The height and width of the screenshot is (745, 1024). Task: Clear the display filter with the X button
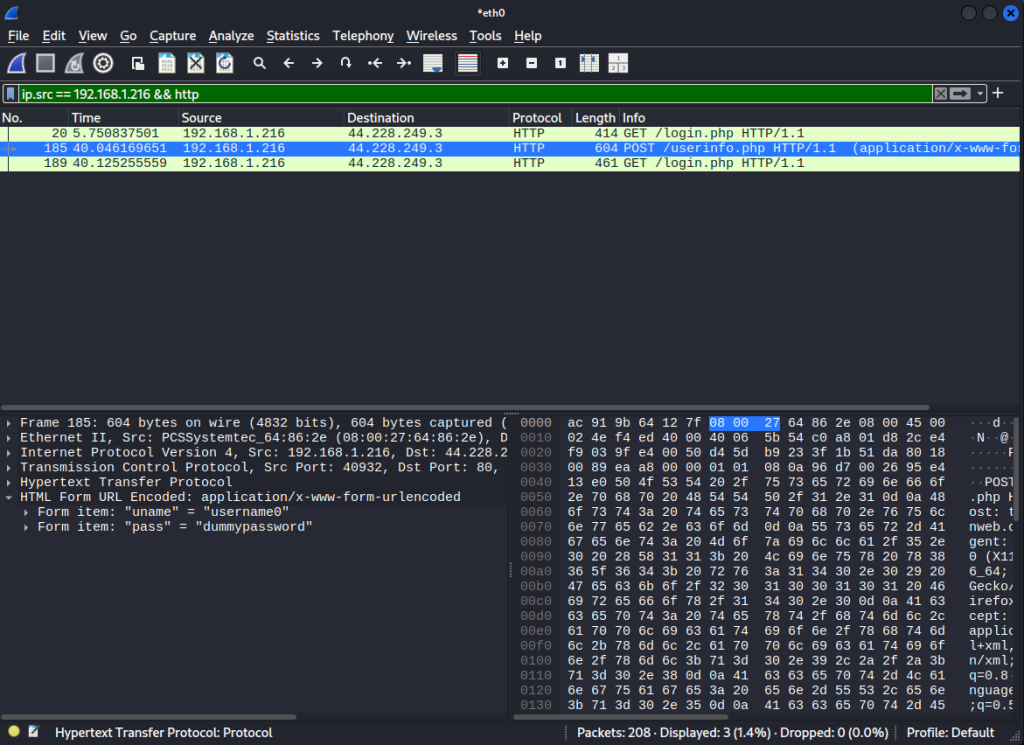point(941,93)
